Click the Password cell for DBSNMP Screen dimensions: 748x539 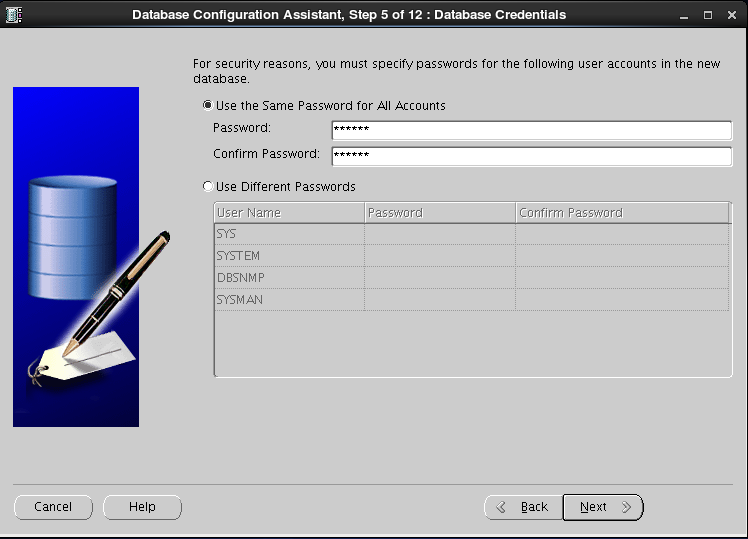(x=440, y=278)
